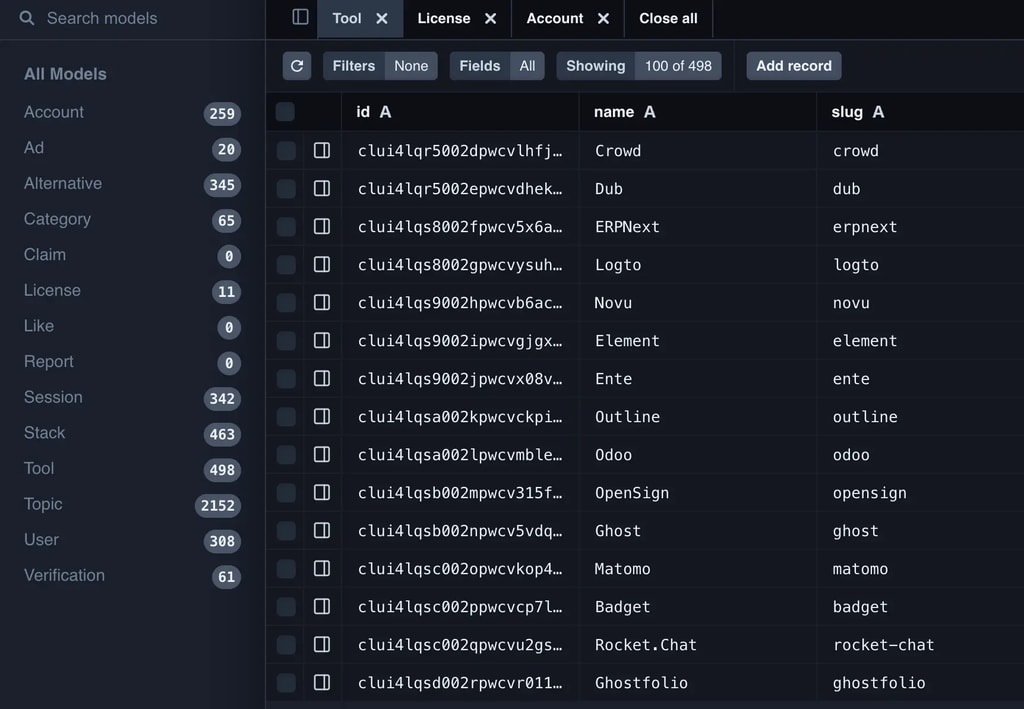Click the Add record button
This screenshot has height=709, width=1024.
pyautogui.click(x=794, y=66)
